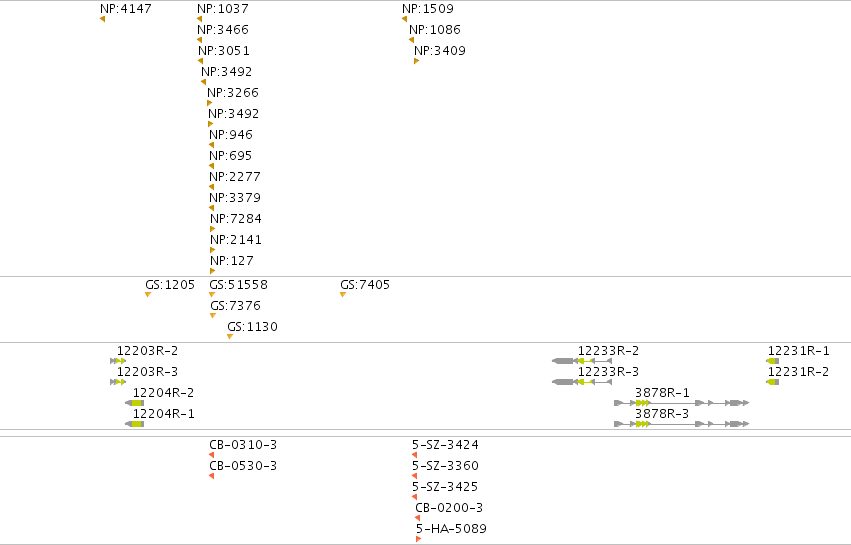Click the gene glyph under 12231R-2
This screenshot has width=851, height=545.
click(x=773, y=382)
